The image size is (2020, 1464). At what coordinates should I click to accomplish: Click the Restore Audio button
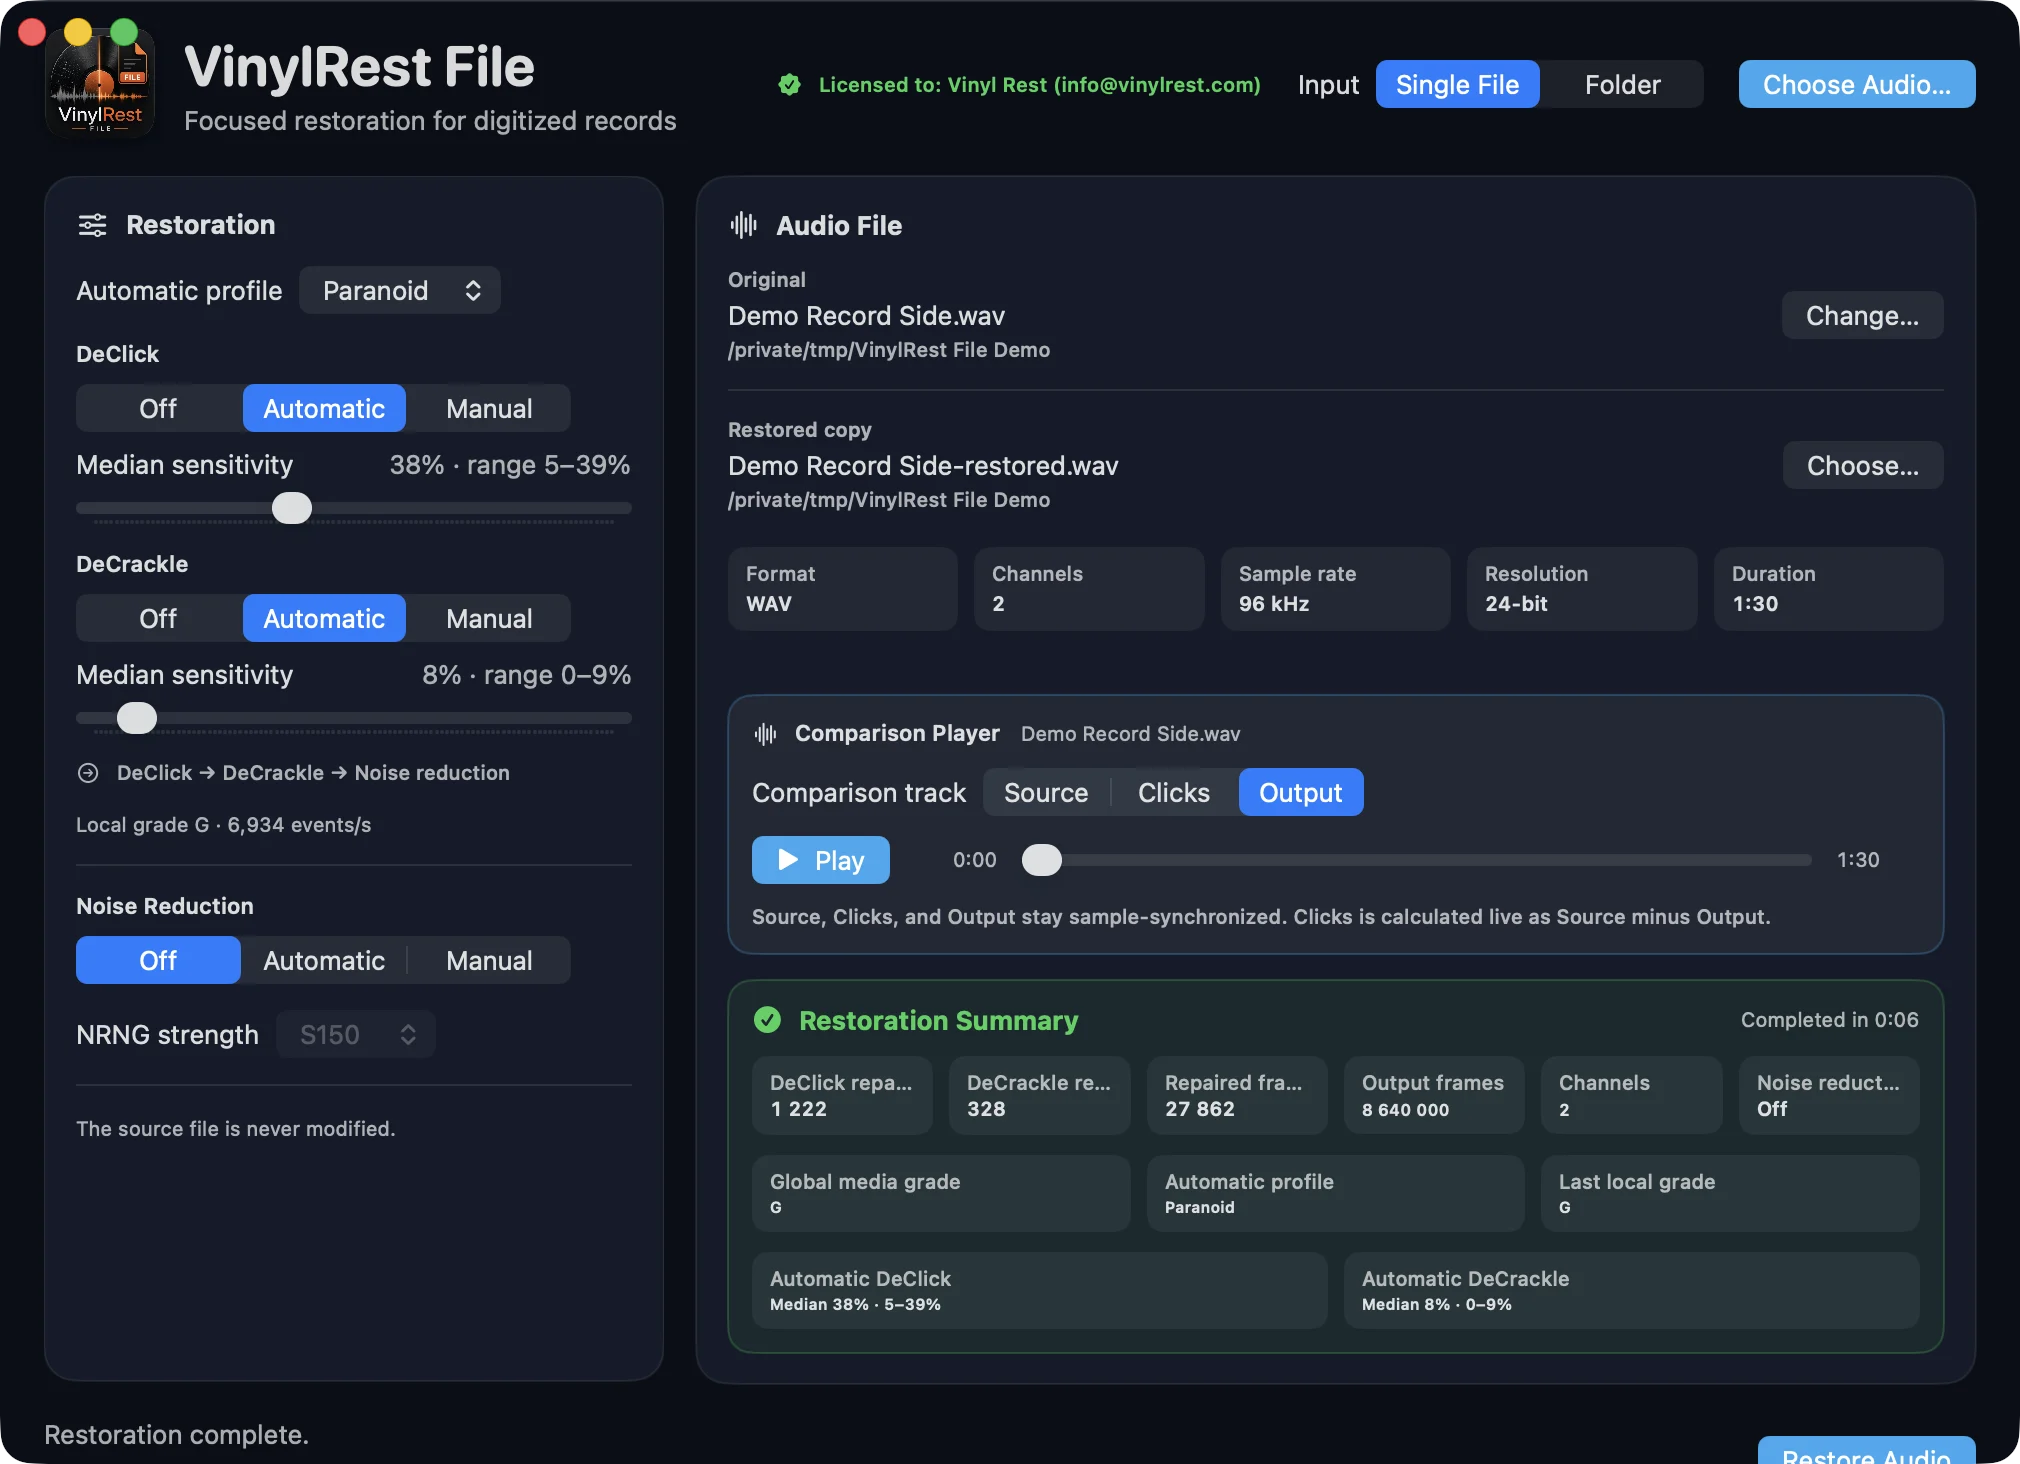(x=1866, y=1451)
